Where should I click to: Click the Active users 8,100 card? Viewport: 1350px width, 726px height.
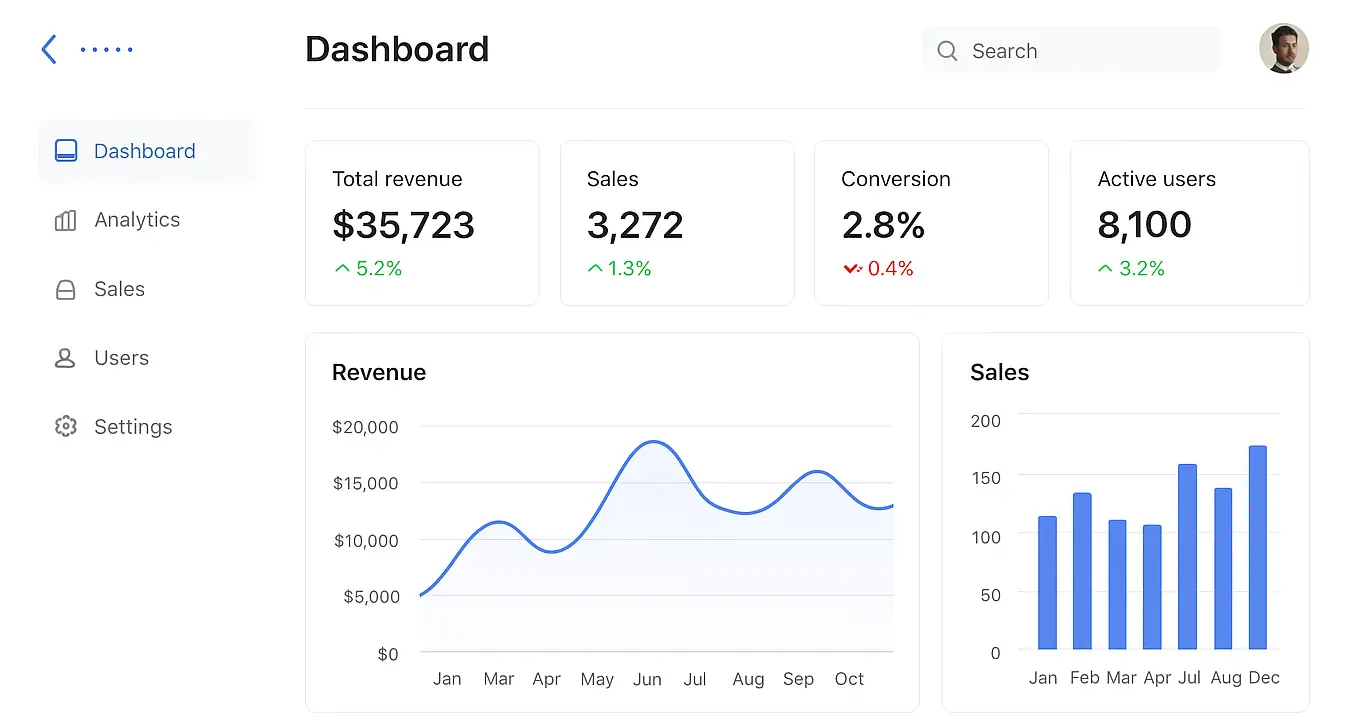point(1189,223)
